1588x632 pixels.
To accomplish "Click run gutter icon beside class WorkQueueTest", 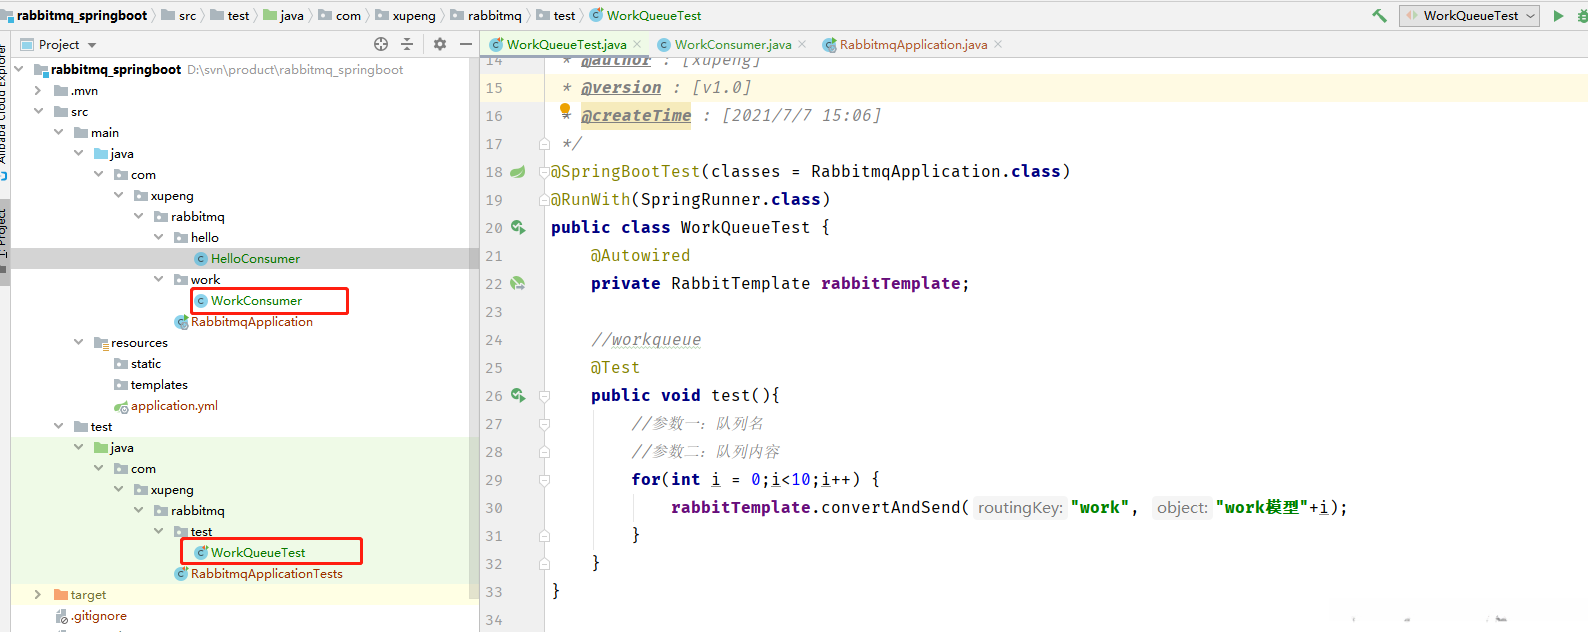I will (x=518, y=227).
